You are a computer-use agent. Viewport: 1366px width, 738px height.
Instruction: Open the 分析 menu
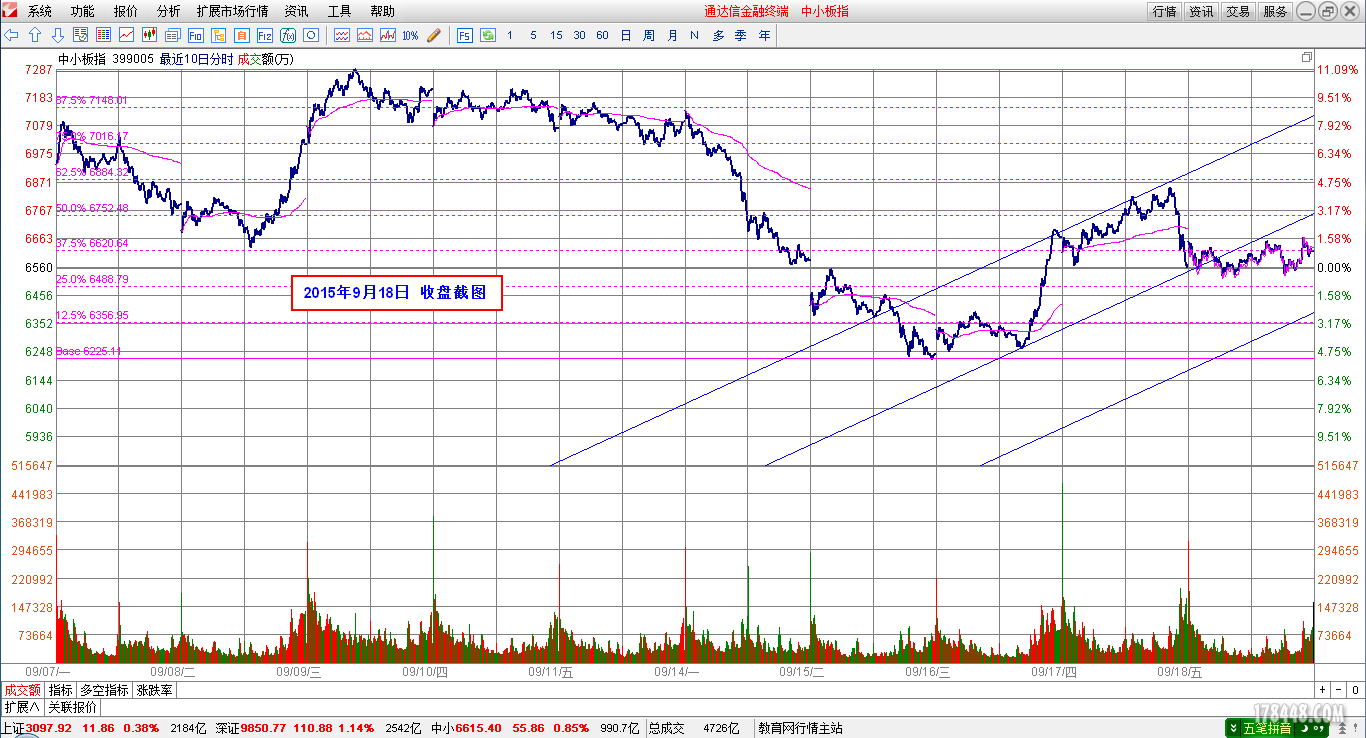click(x=169, y=11)
